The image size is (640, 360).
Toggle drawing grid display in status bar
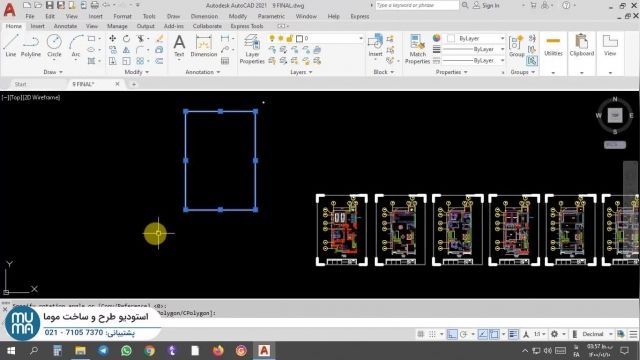pyautogui.click(x=421, y=334)
